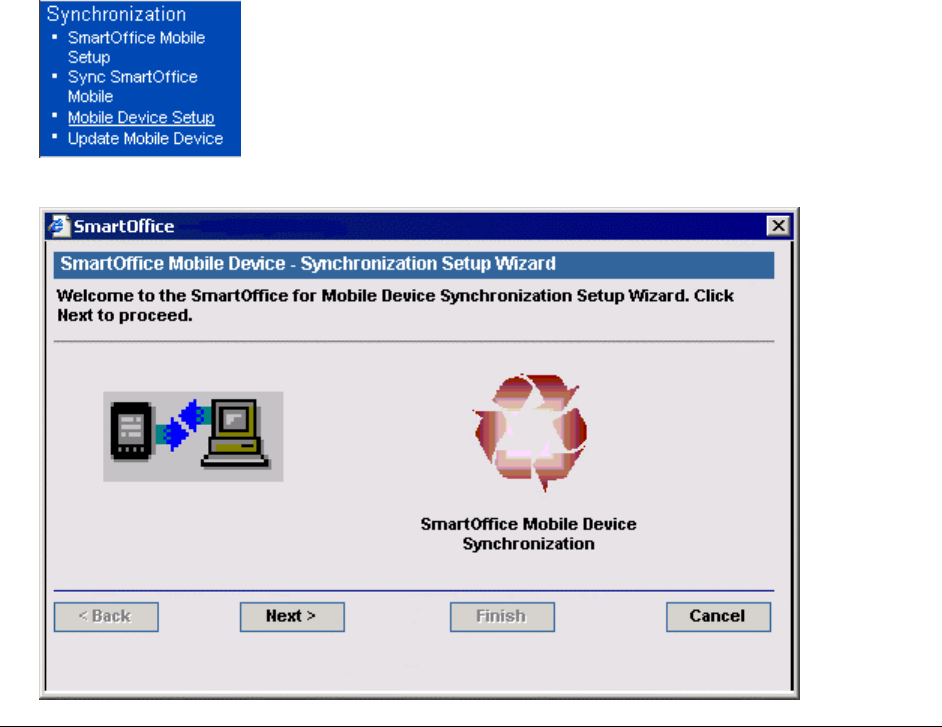Click the disabled < Back button
Viewport: 942px width, 727px height.
click(x=106, y=616)
